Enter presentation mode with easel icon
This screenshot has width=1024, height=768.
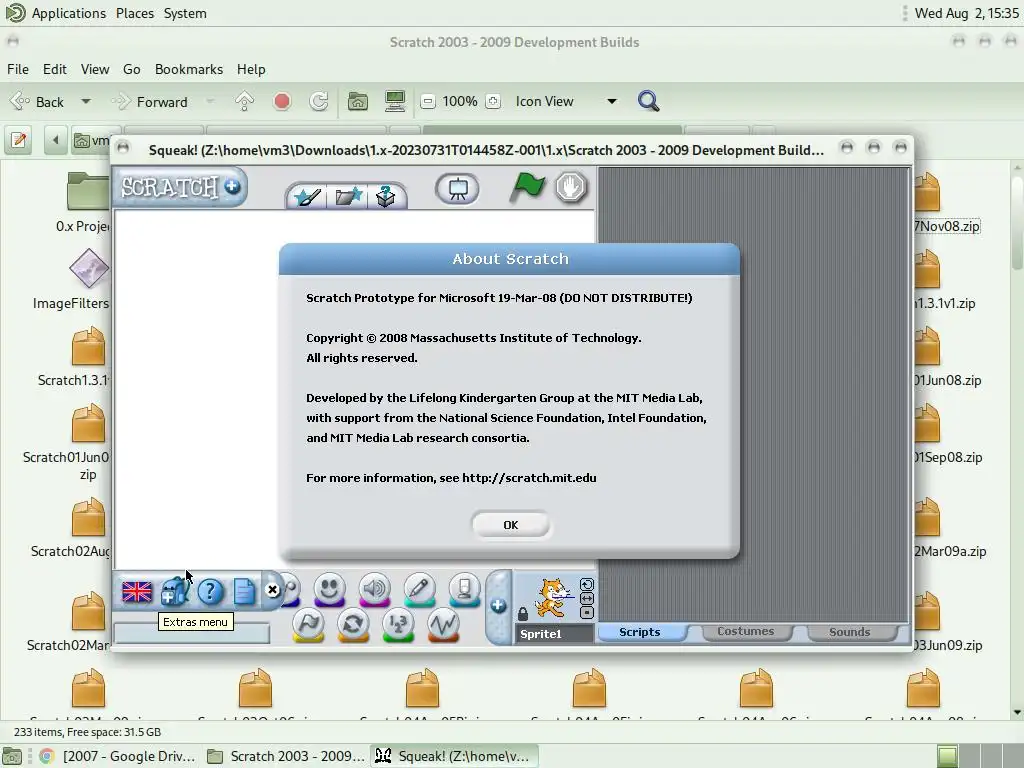tap(457, 189)
